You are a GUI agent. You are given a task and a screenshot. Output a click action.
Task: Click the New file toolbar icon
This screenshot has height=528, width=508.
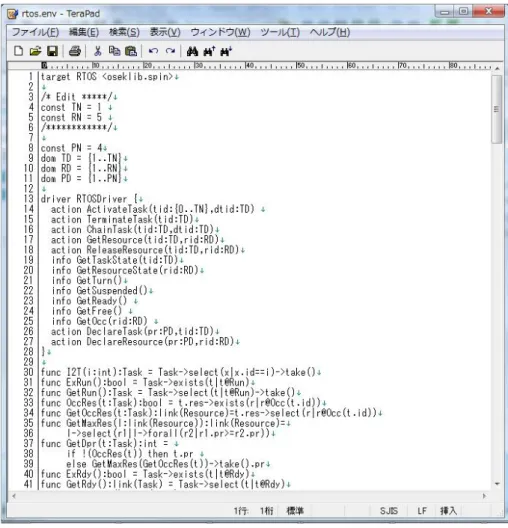coord(19,51)
